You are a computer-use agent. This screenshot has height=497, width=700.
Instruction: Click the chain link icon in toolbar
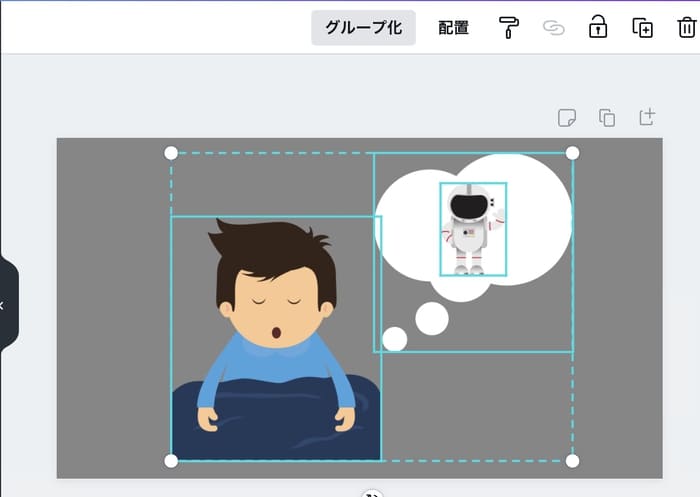553,28
